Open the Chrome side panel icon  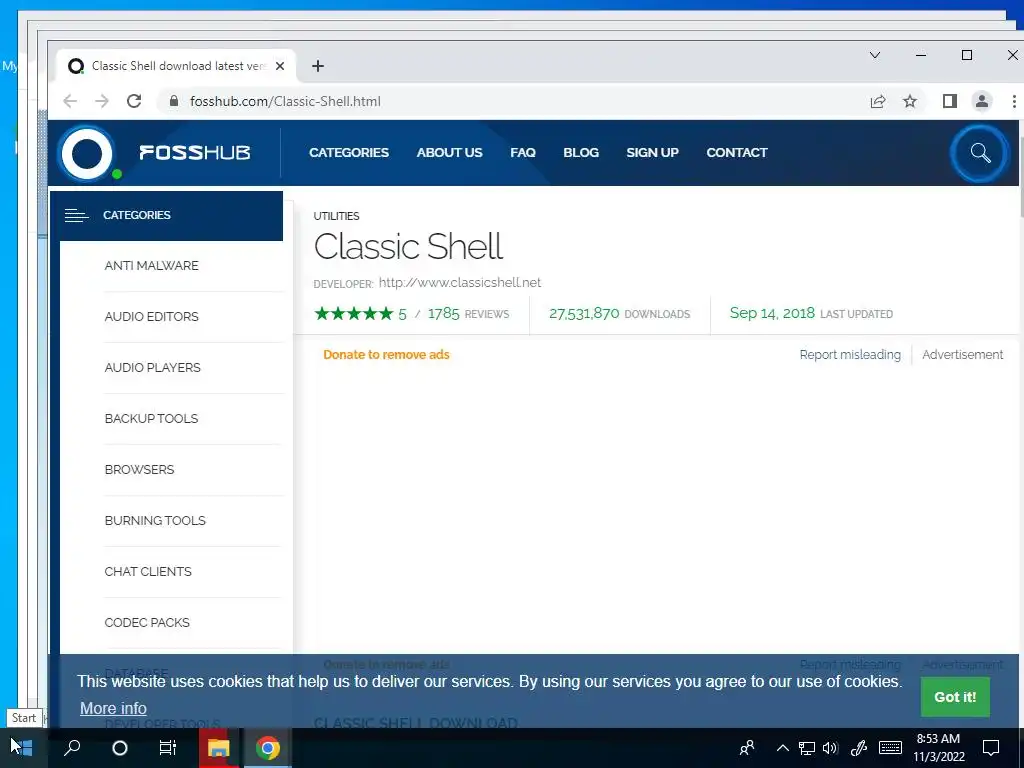coord(950,101)
